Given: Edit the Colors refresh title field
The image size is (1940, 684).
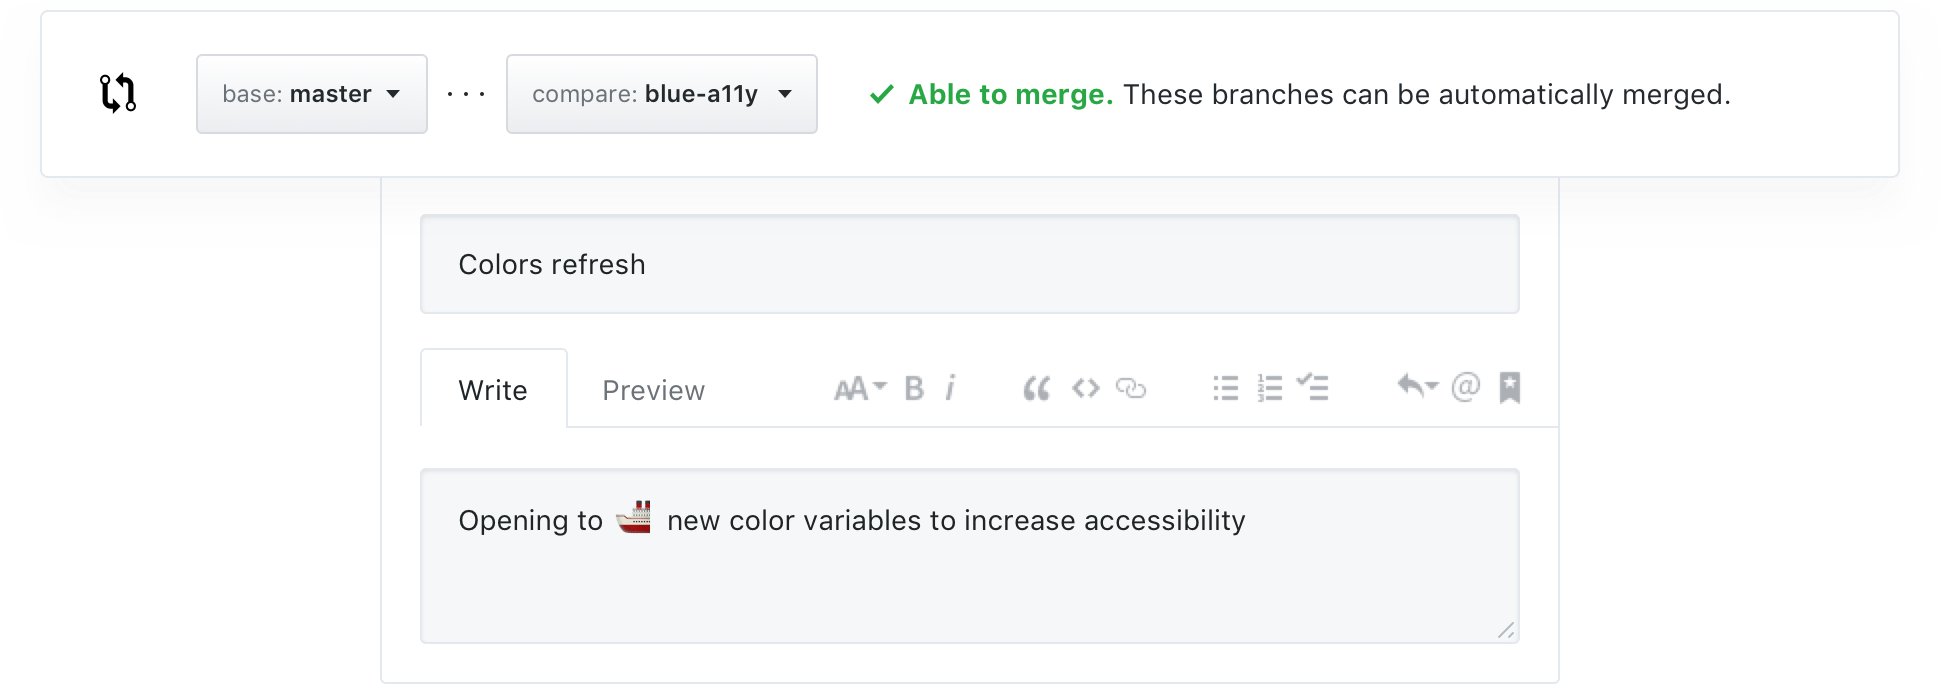Looking at the screenshot, I should point(968,264).
